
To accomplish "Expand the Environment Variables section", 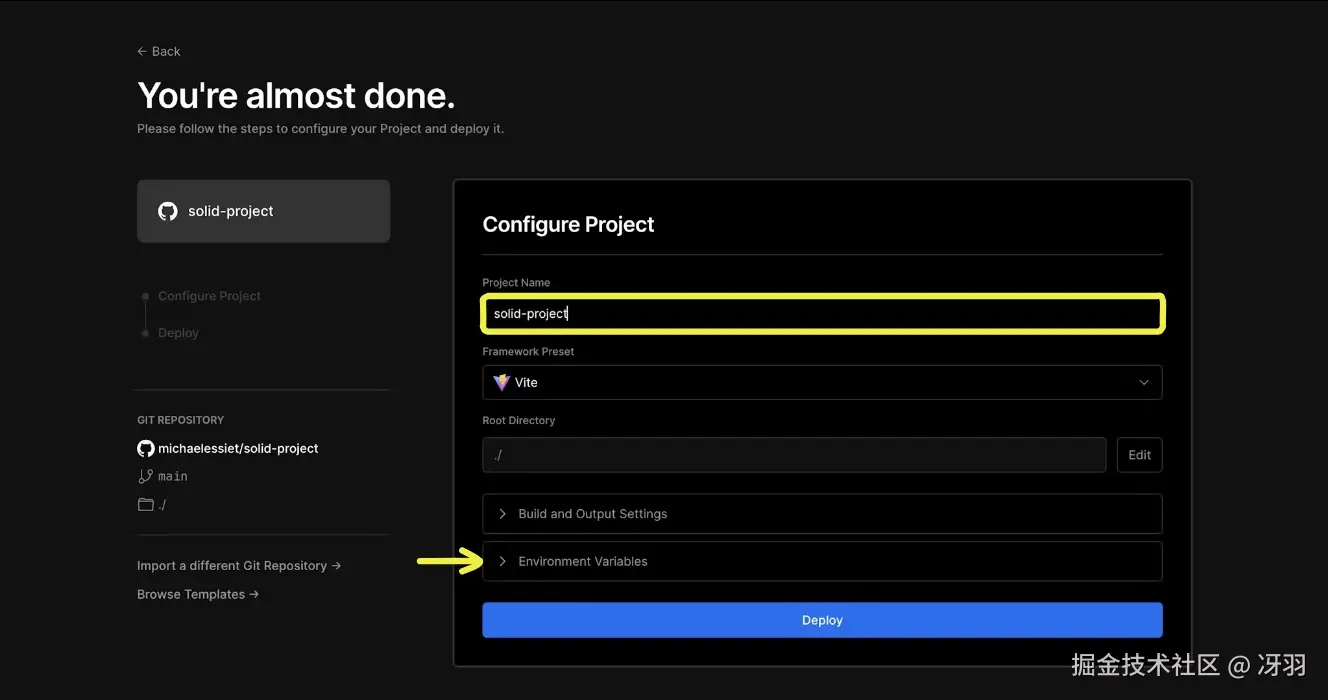I will tap(822, 562).
